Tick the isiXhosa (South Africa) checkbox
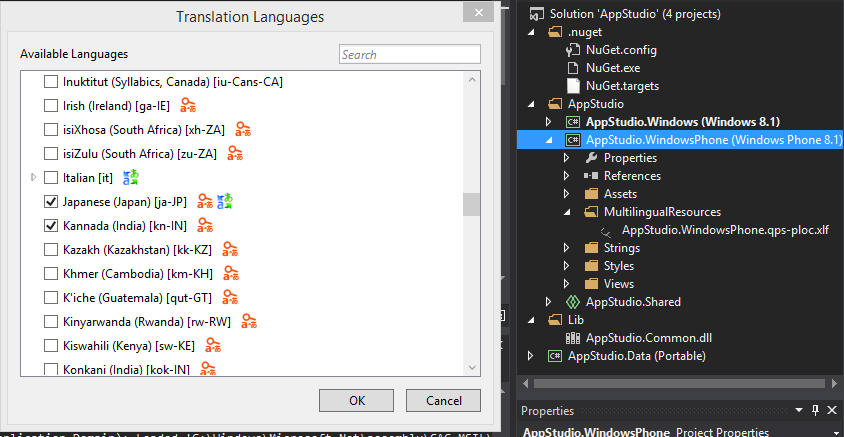Image resolution: width=844 pixels, height=437 pixels. click(x=51, y=130)
